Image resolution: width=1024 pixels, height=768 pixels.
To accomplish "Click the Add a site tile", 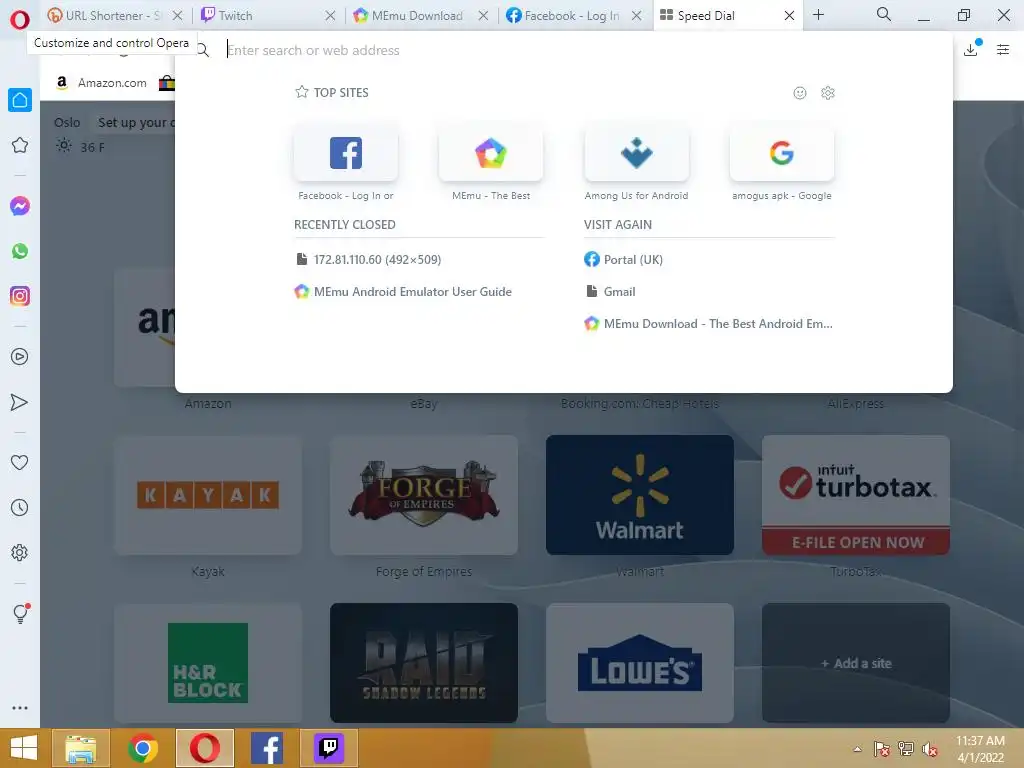I will (x=856, y=663).
